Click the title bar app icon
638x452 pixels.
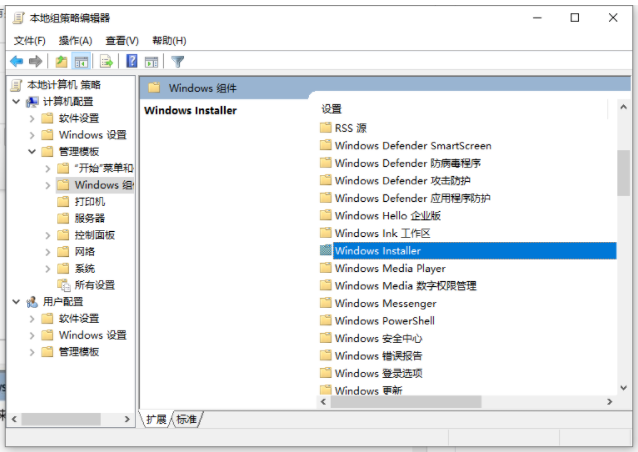tap(18, 18)
